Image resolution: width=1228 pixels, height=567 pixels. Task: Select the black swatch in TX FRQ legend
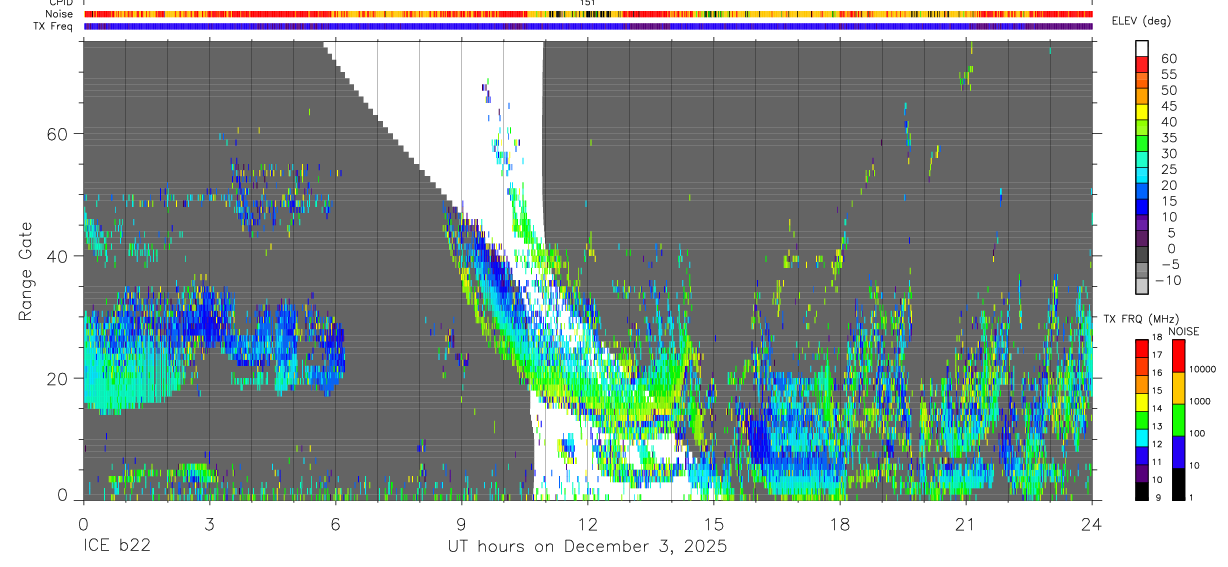[1142, 493]
